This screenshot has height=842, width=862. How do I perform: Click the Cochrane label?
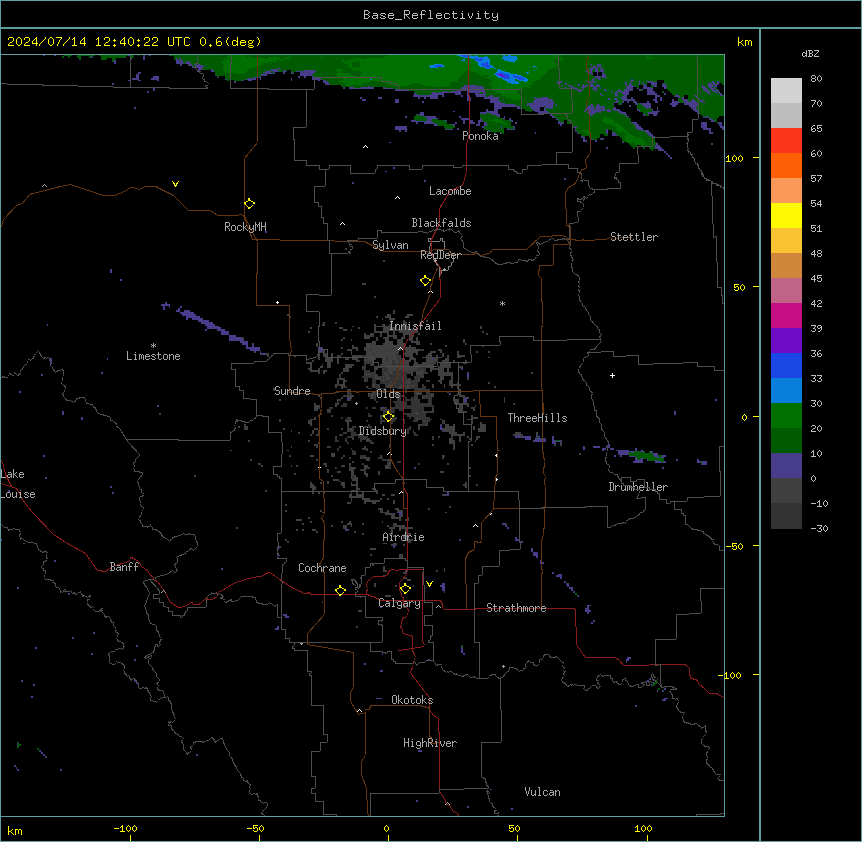[322, 568]
